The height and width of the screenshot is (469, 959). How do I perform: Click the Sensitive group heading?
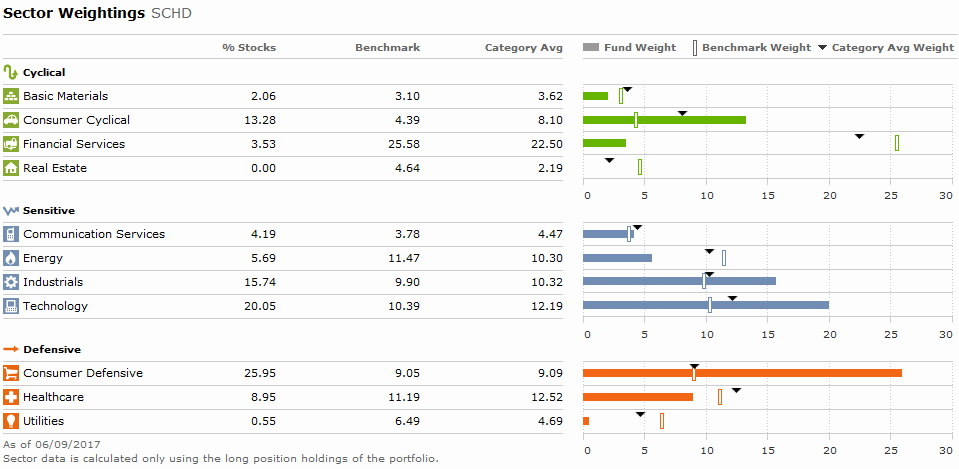[x=49, y=211]
